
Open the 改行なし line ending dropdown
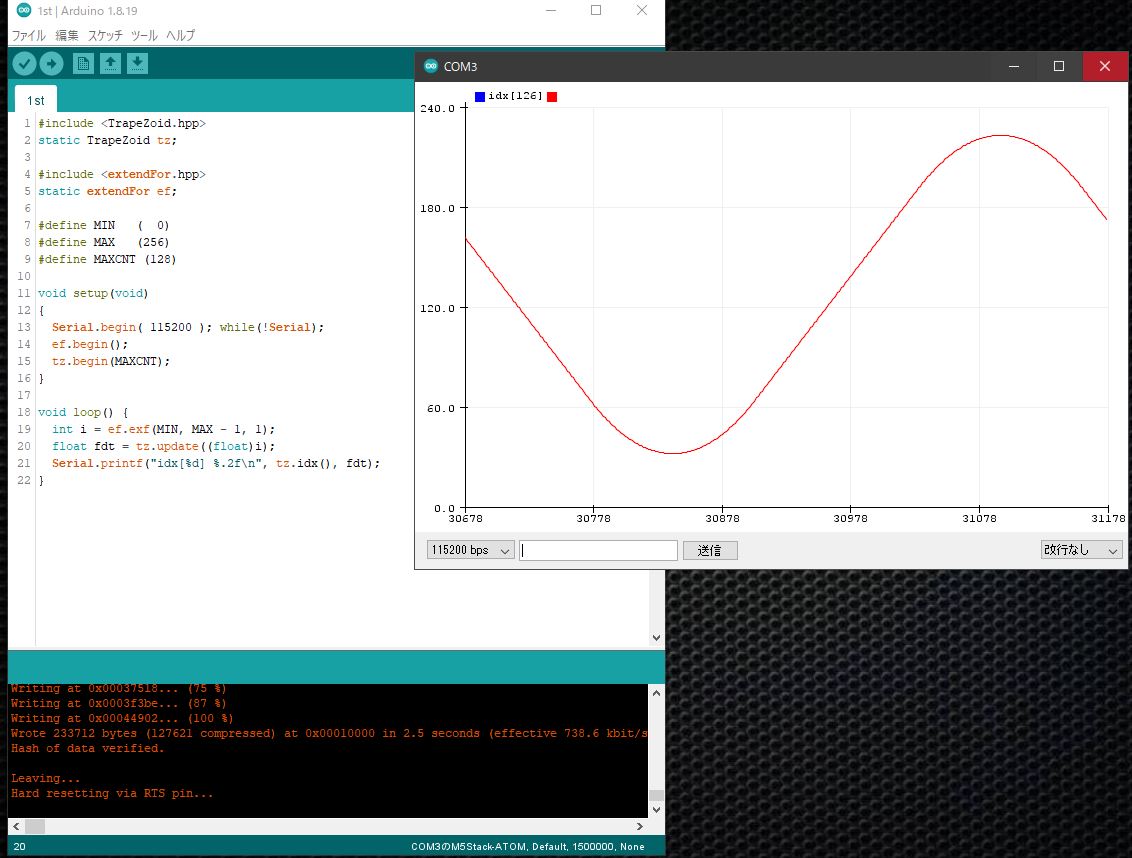click(1081, 550)
